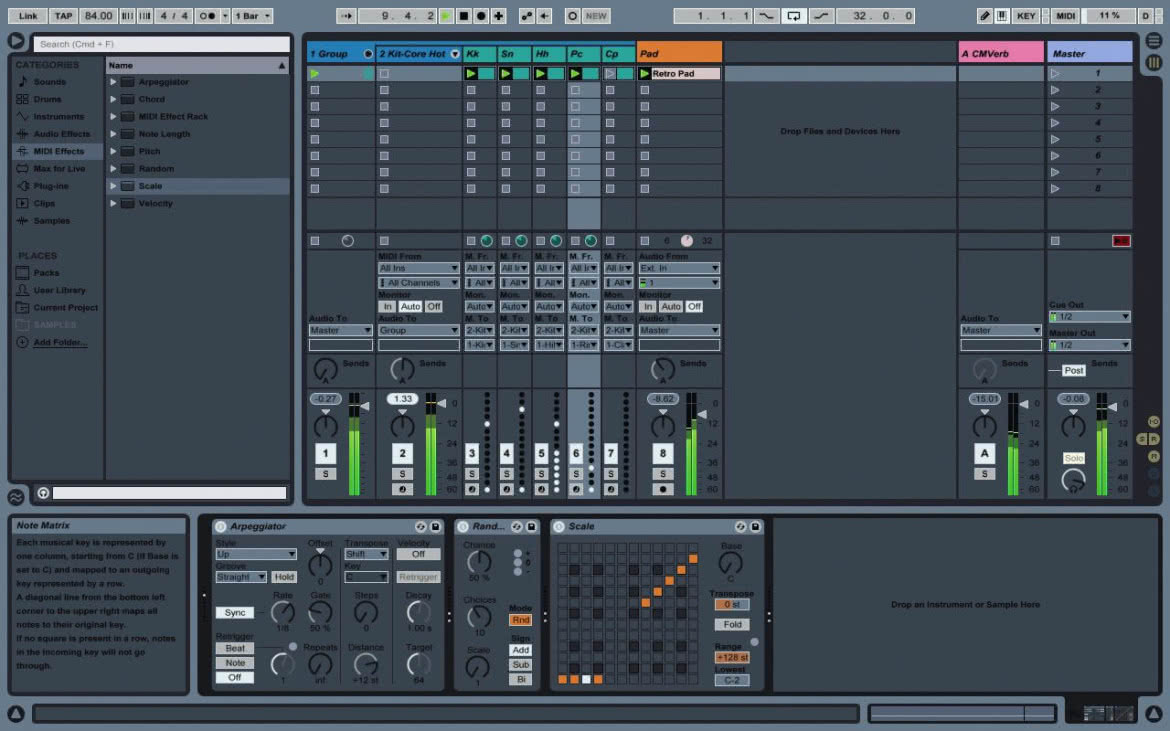
Task: Click the Session Record circle button
Action: [572, 16]
